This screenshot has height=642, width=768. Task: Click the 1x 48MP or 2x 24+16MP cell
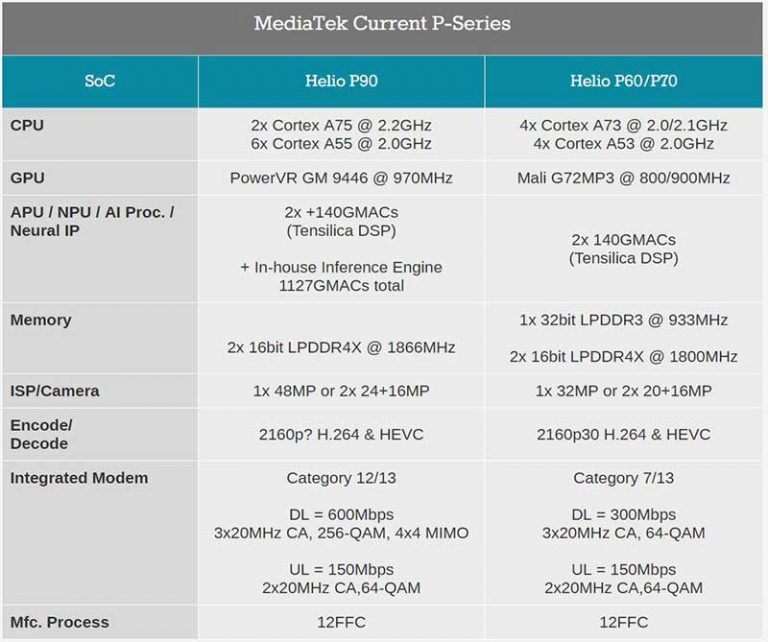[341, 391]
